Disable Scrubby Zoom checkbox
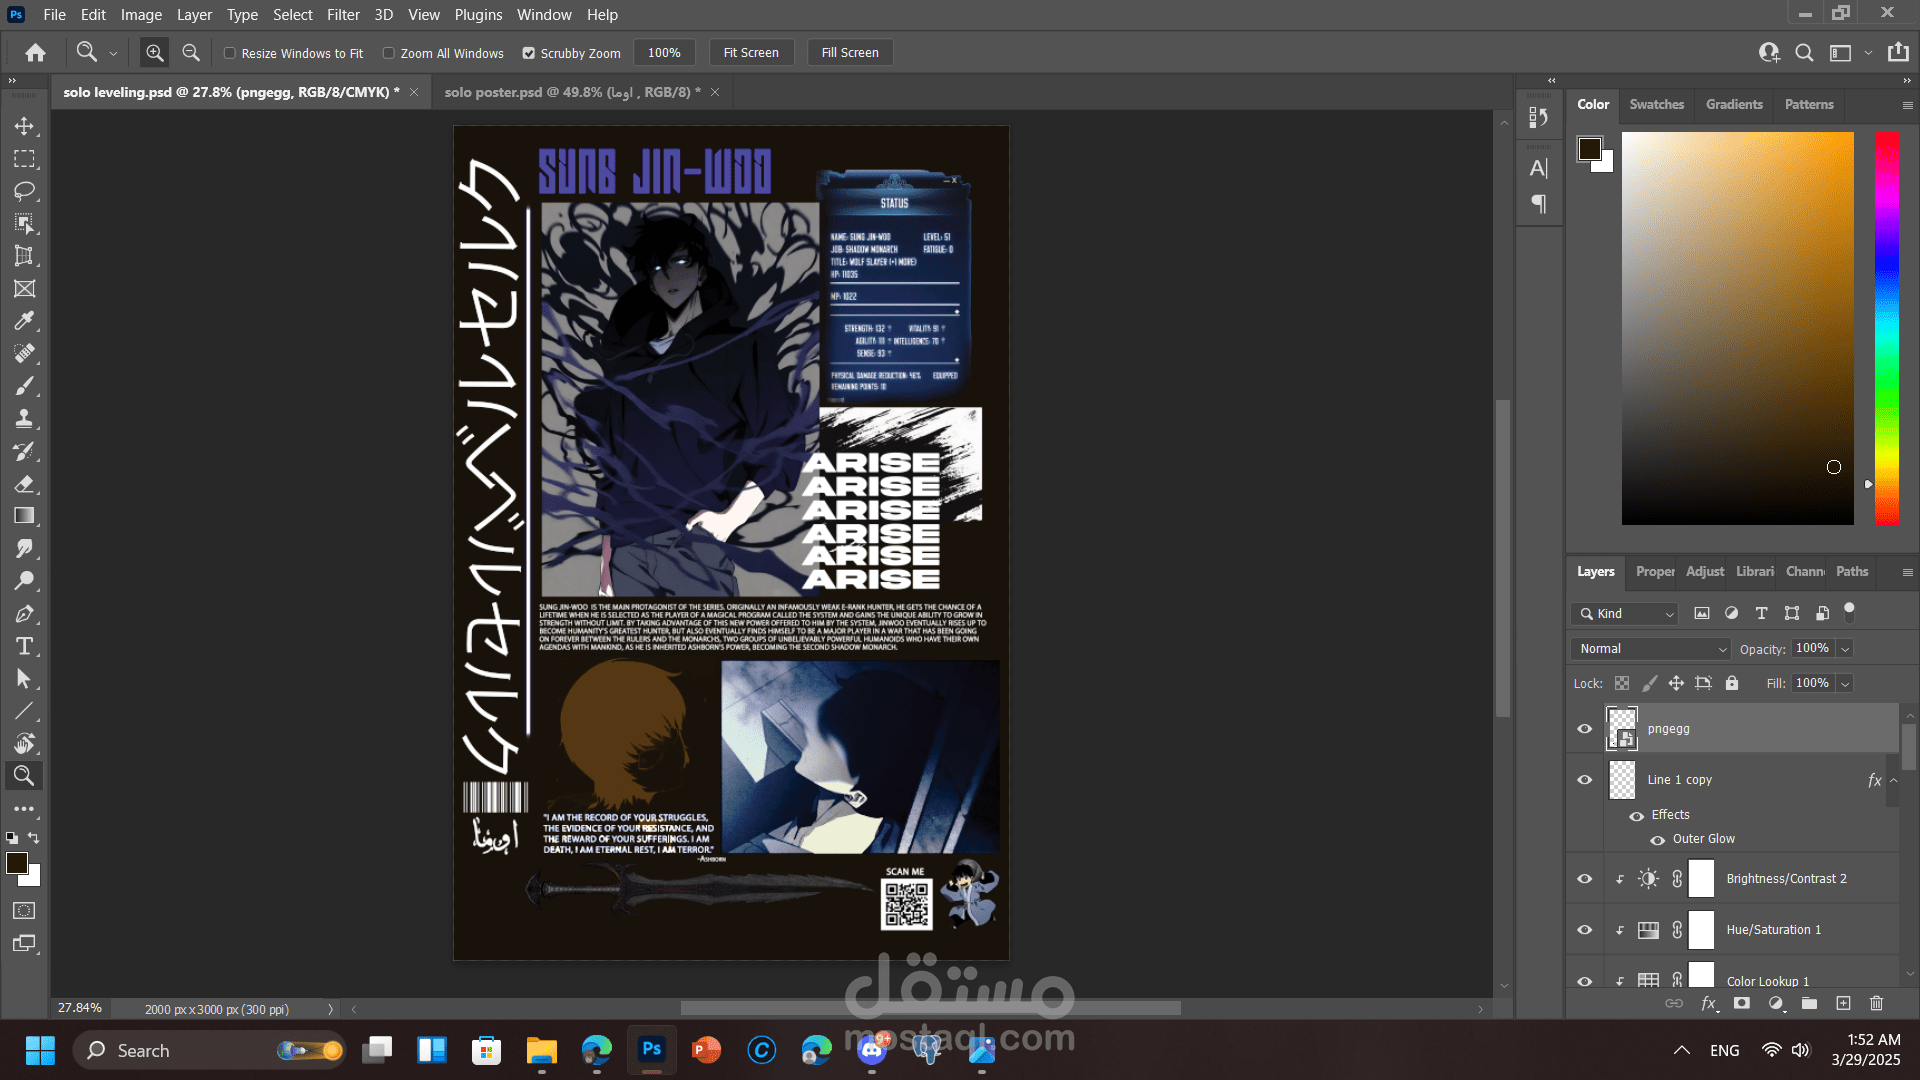The height and width of the screenshot is (1080, 1920). click(x=529, y=53)
